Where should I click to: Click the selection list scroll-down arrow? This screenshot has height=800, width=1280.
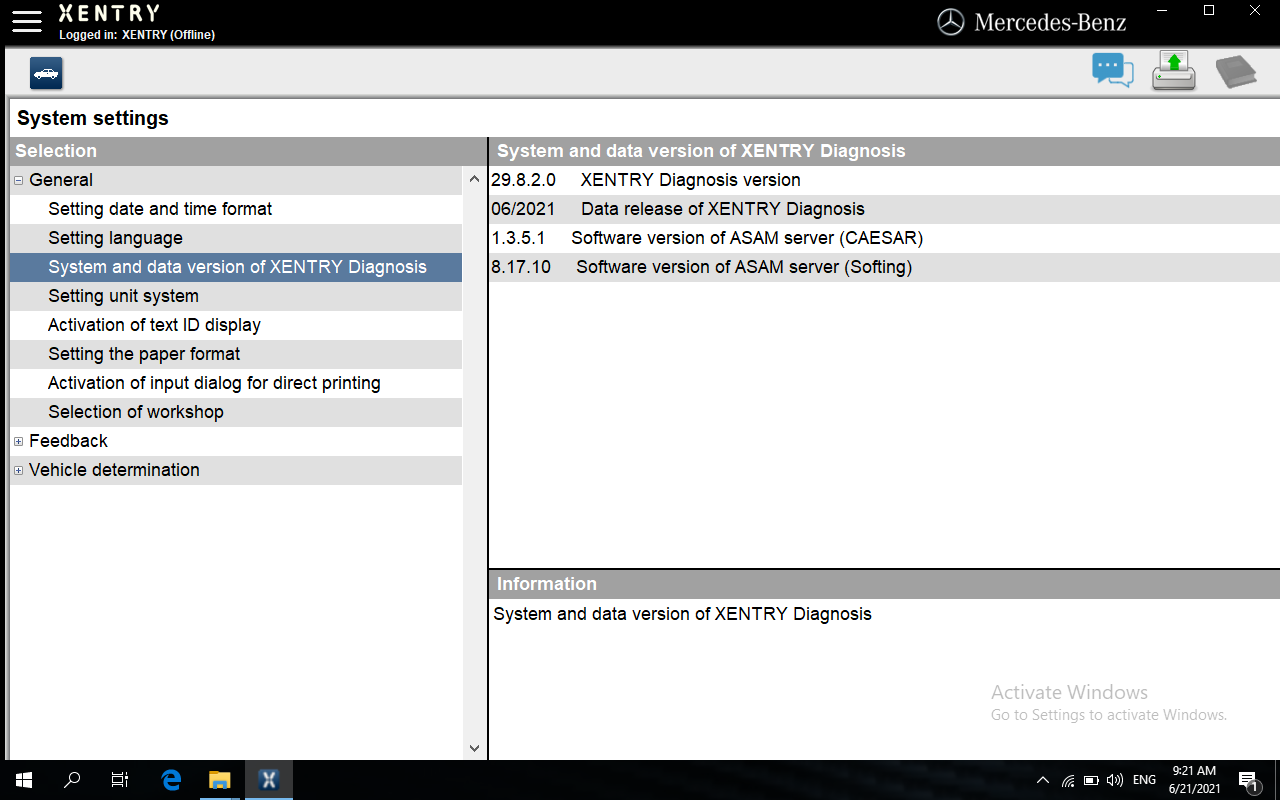pyautogui.click(x=474, y=747)
